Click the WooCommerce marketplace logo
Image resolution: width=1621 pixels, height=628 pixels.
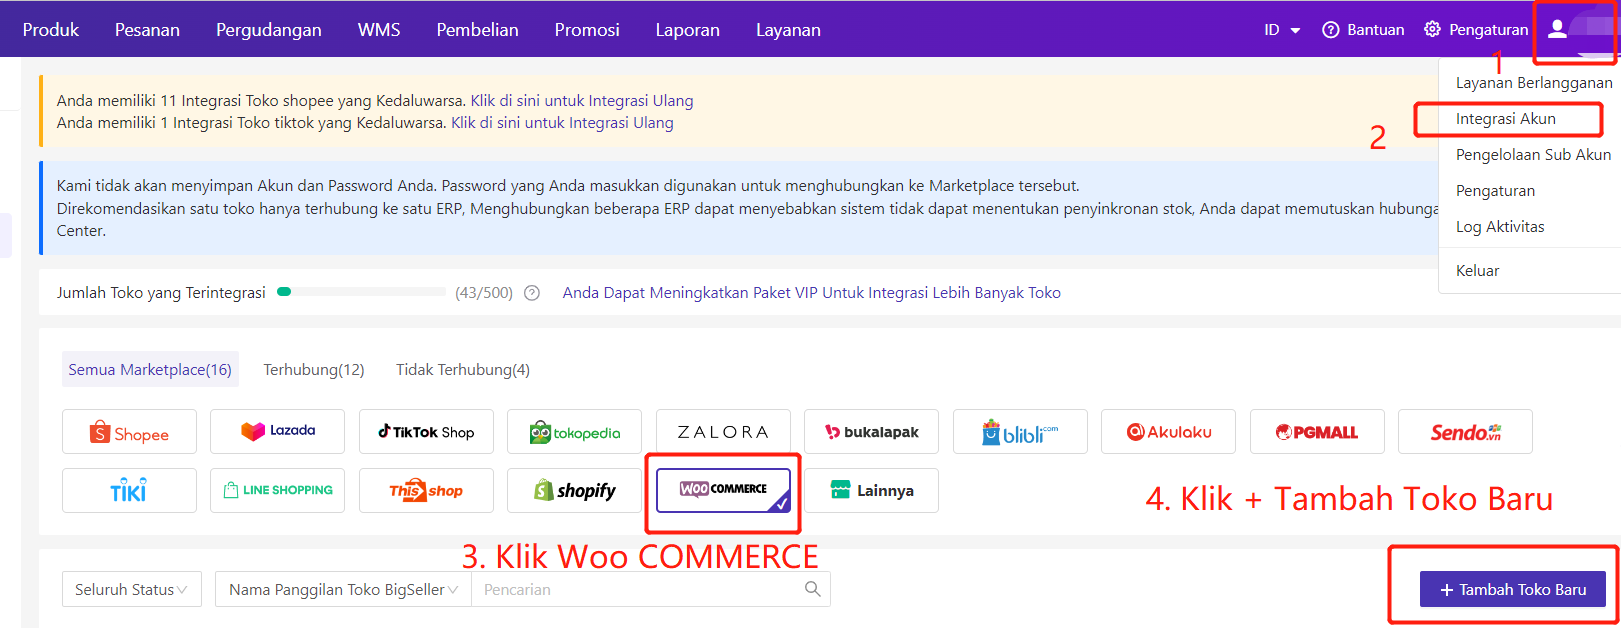(723, 491)
